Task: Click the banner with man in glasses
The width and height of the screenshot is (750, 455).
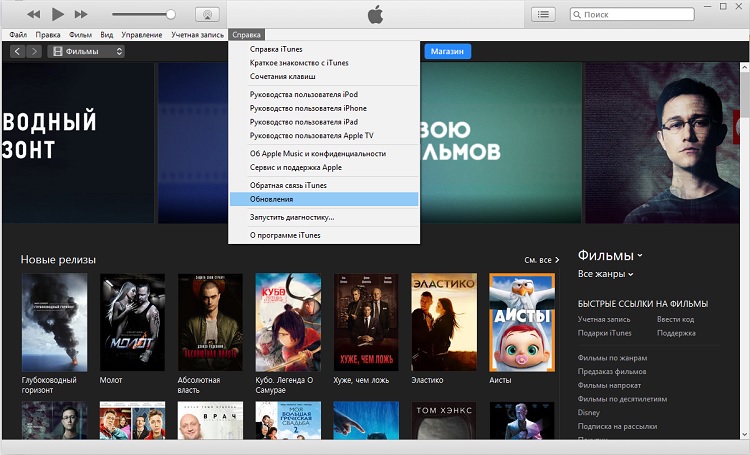Action: pos(662,143)
